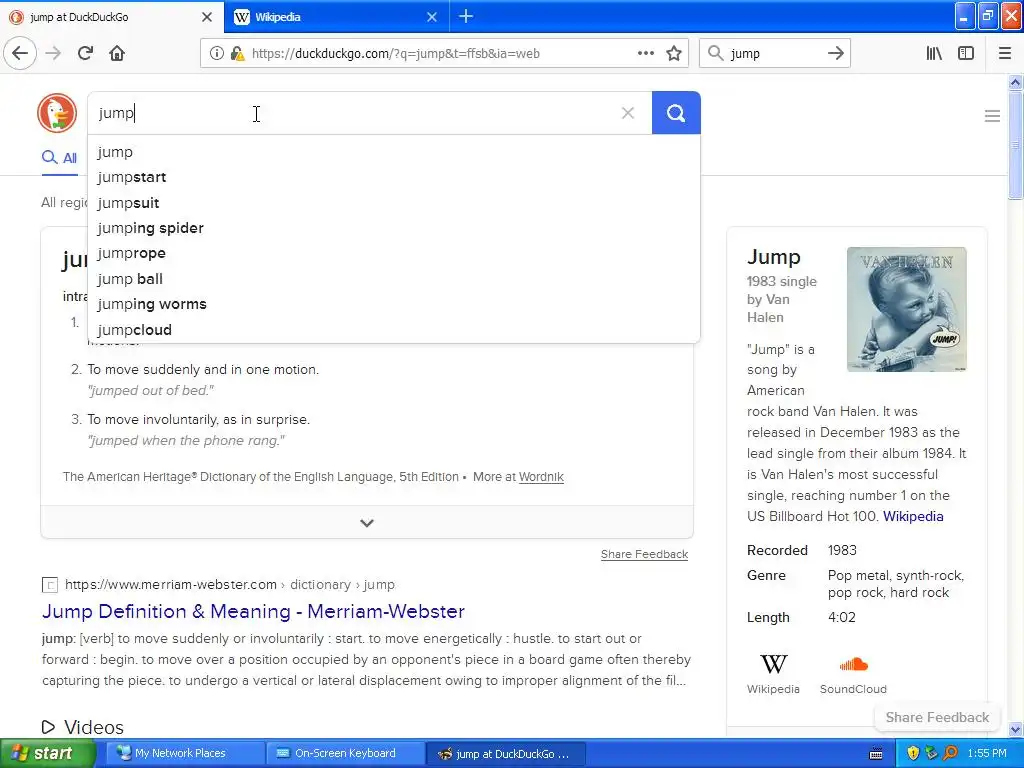Viewport: 1024px width, 768px height.
Task: Open the Wordnik link
Action: point(541,477)
